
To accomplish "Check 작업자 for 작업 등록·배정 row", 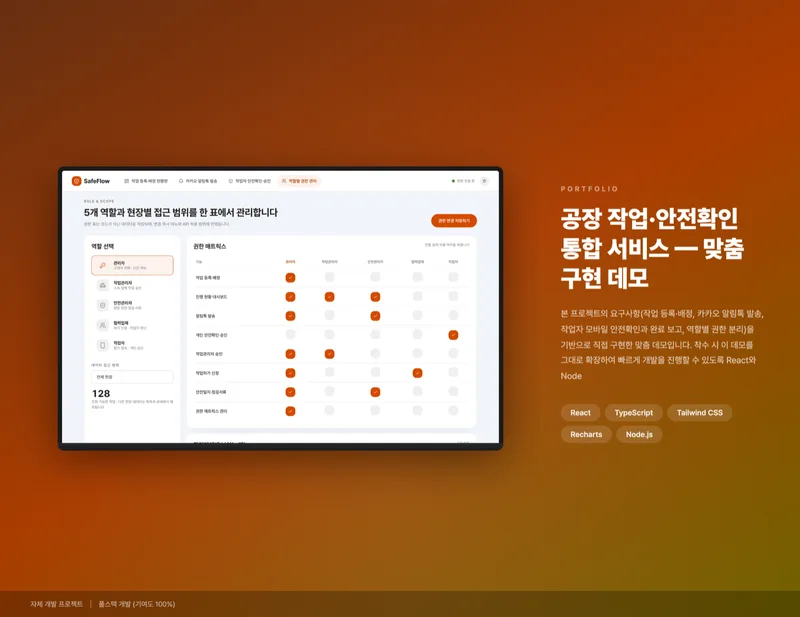I will [453, 277].
